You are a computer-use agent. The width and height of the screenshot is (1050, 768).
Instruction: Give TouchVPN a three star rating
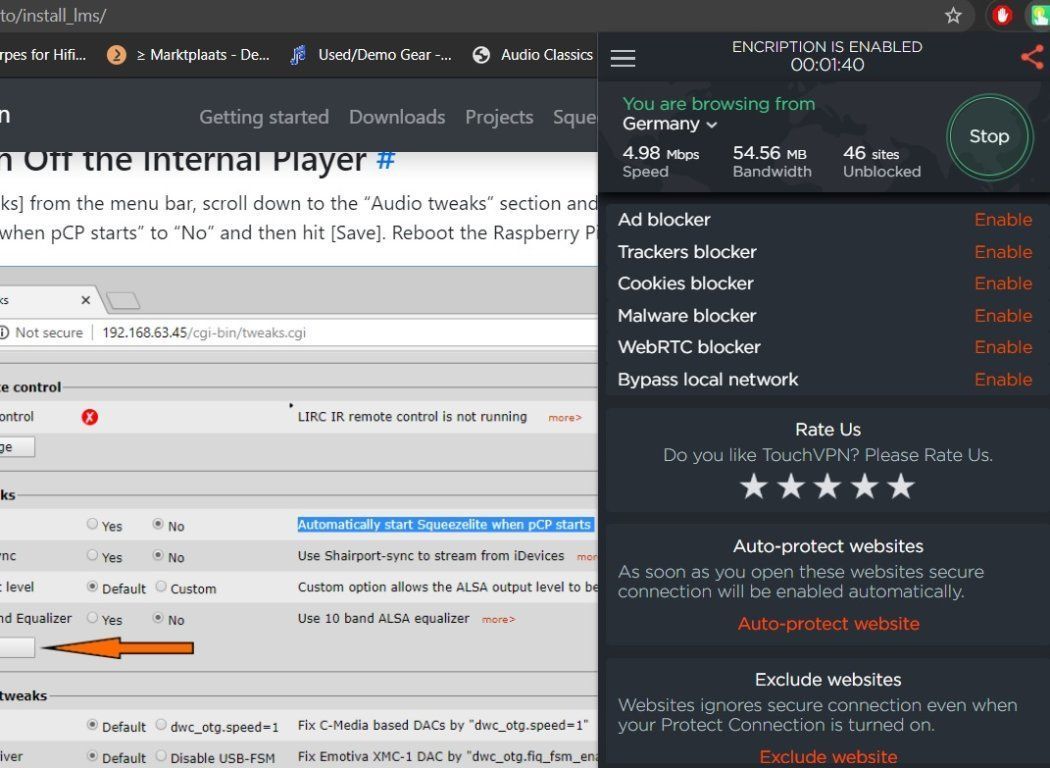click(x=828, y=486)
